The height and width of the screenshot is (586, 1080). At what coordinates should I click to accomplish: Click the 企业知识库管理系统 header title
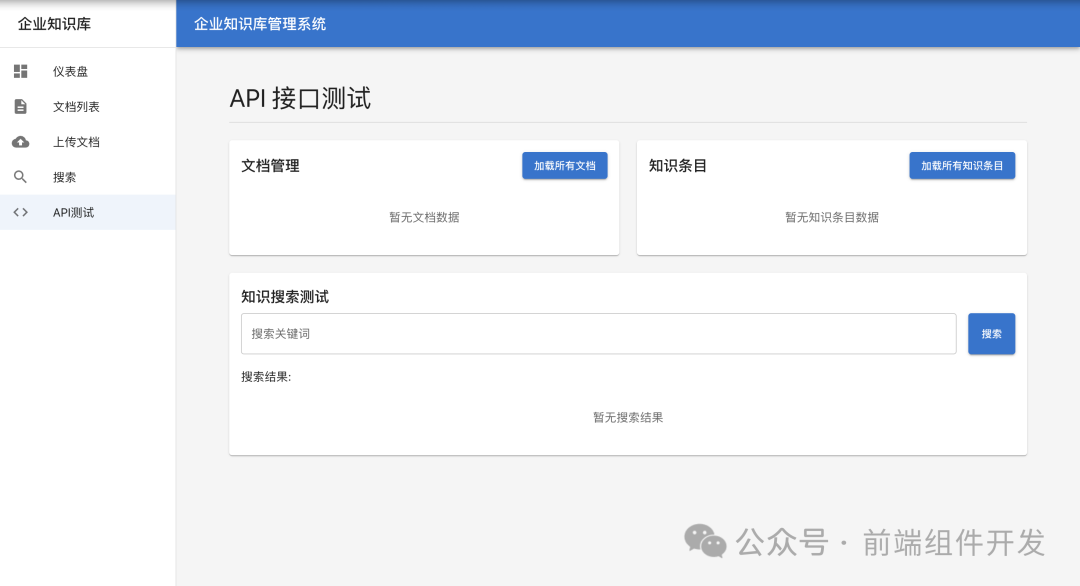point(260,24)
